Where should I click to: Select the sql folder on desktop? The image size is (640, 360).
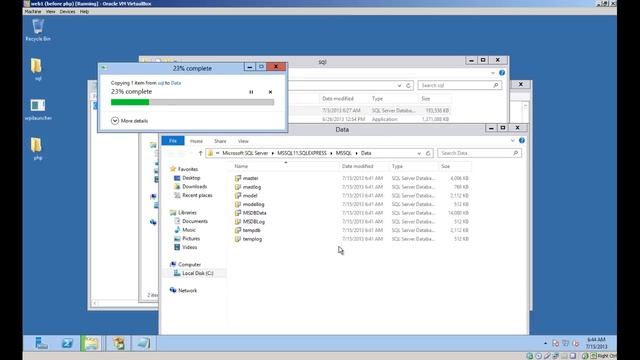pyautogui.click(x=37, y=69)
